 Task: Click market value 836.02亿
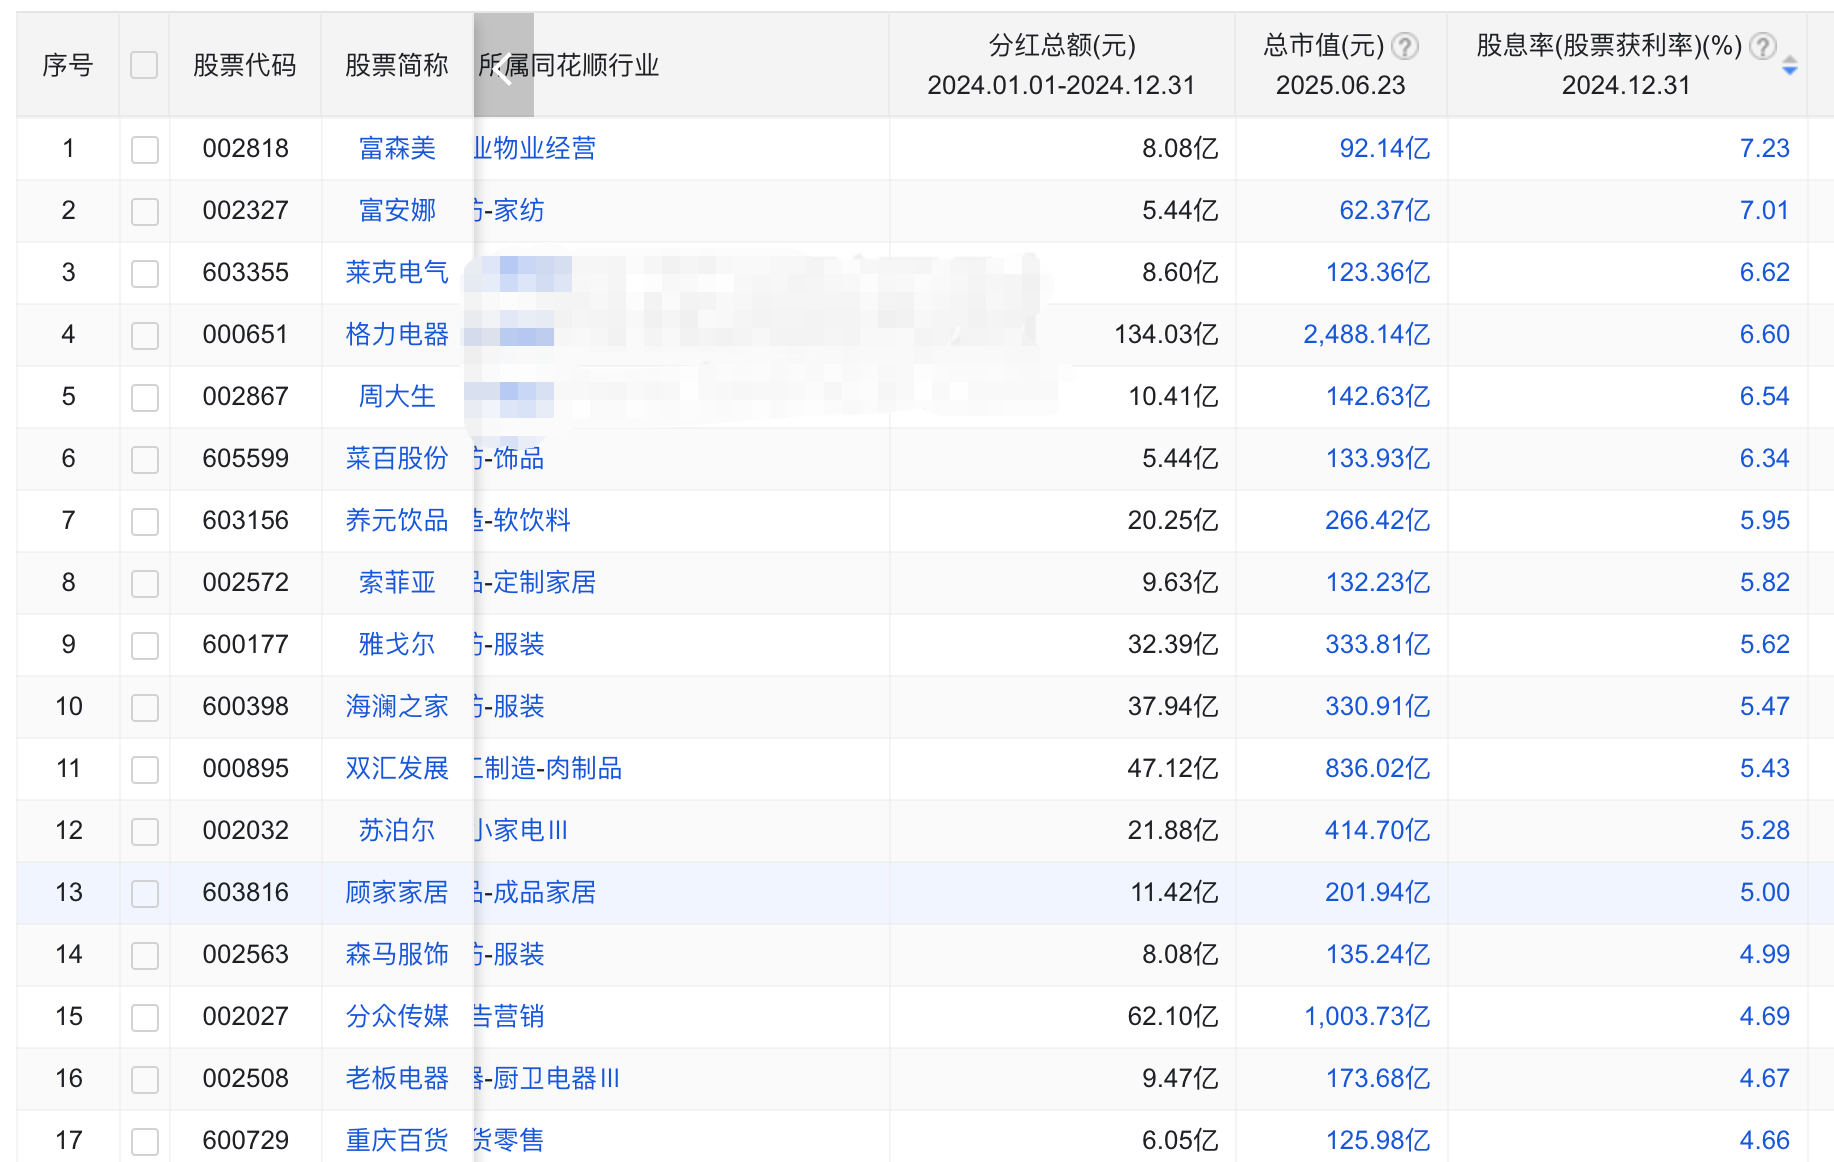point(1378,768)
